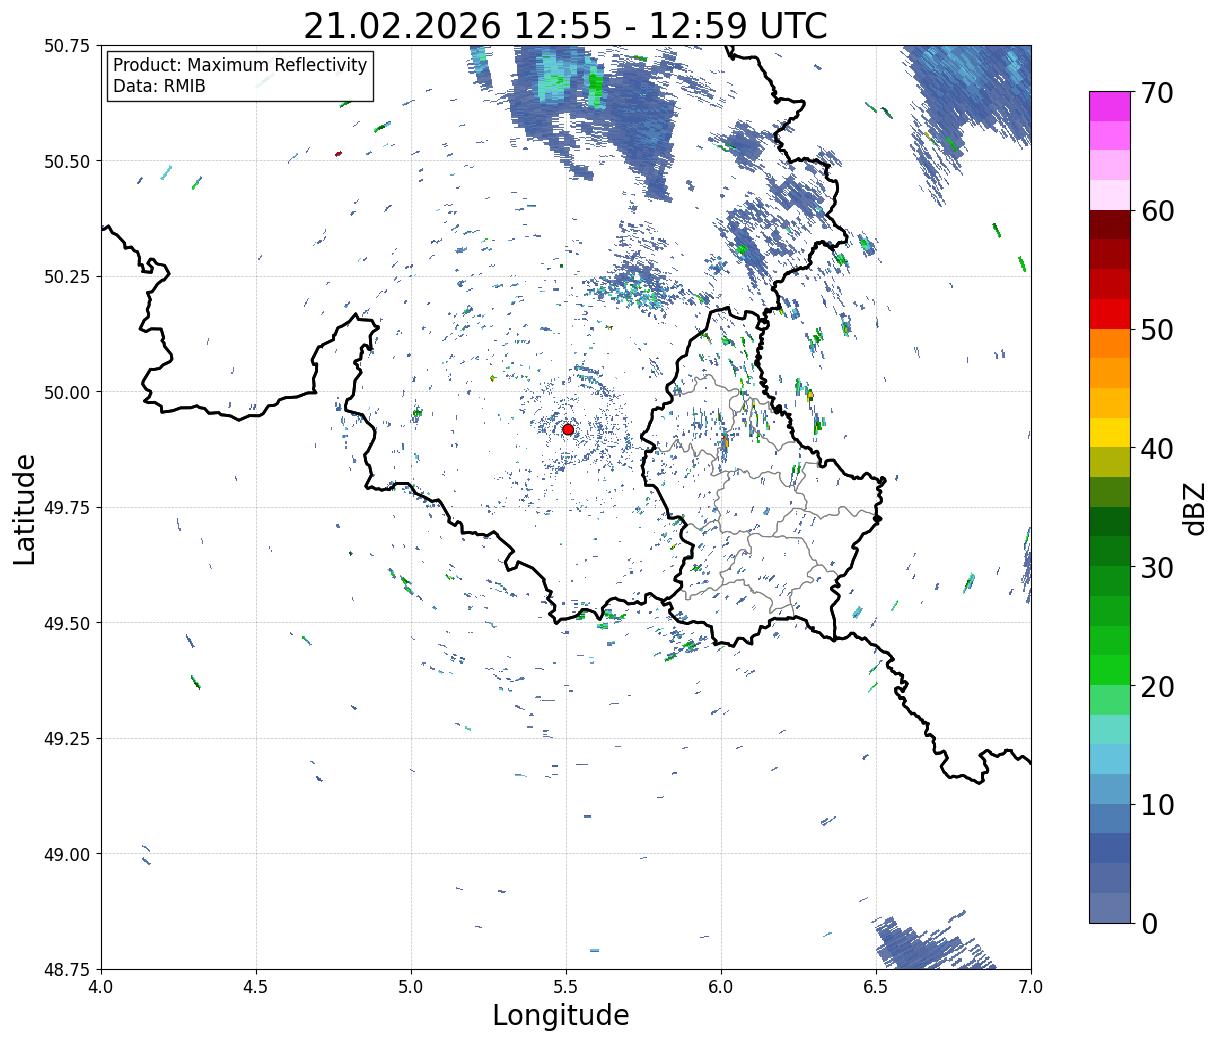
Task: Click the red radar location marker
Action: (x=568, y=429)
